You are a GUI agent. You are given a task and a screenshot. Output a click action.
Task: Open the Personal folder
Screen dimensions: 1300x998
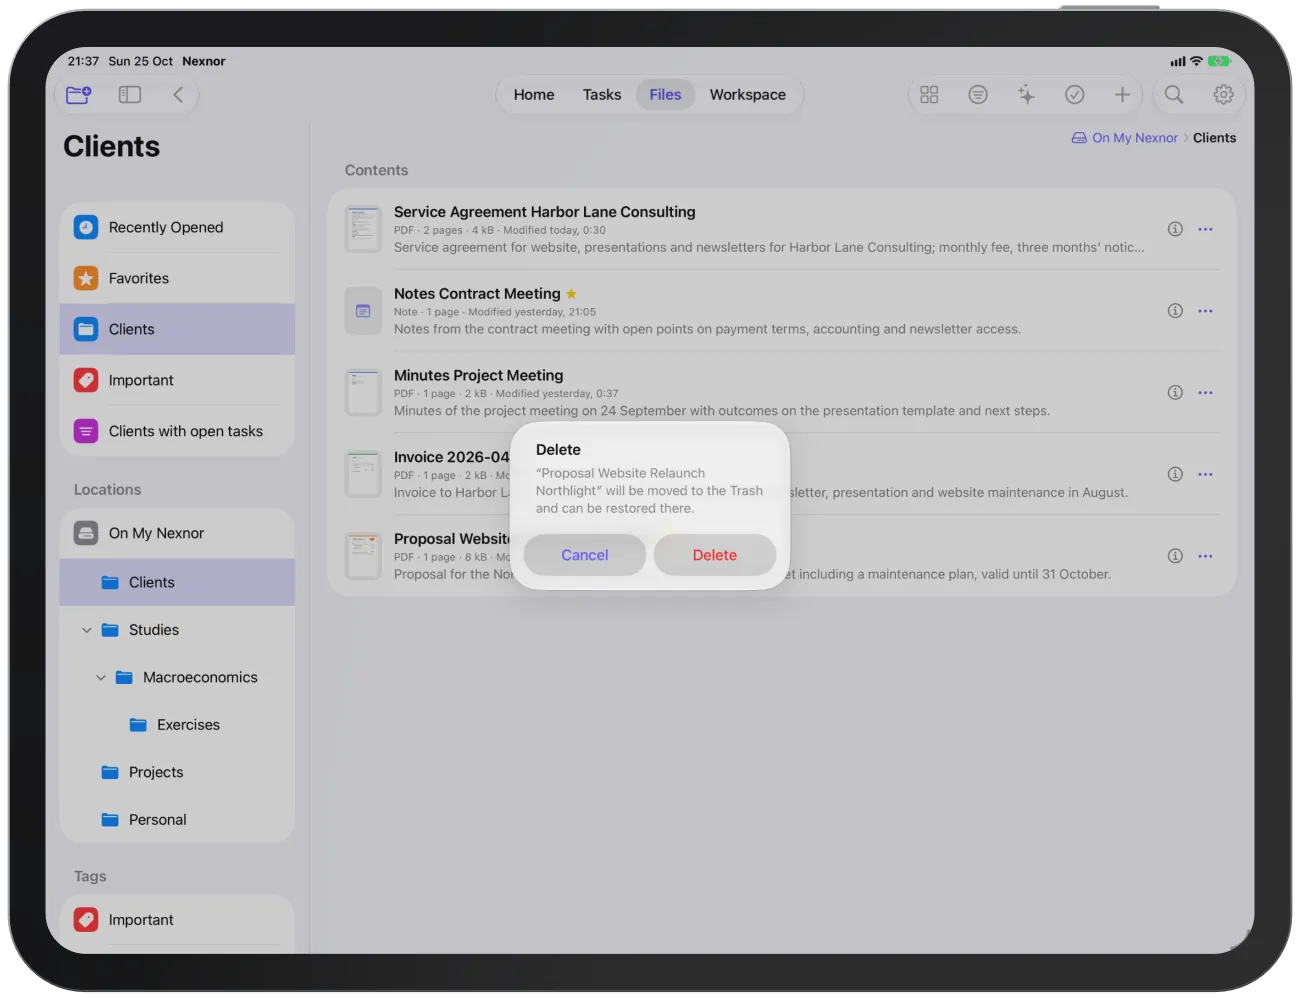click(177, 820)
